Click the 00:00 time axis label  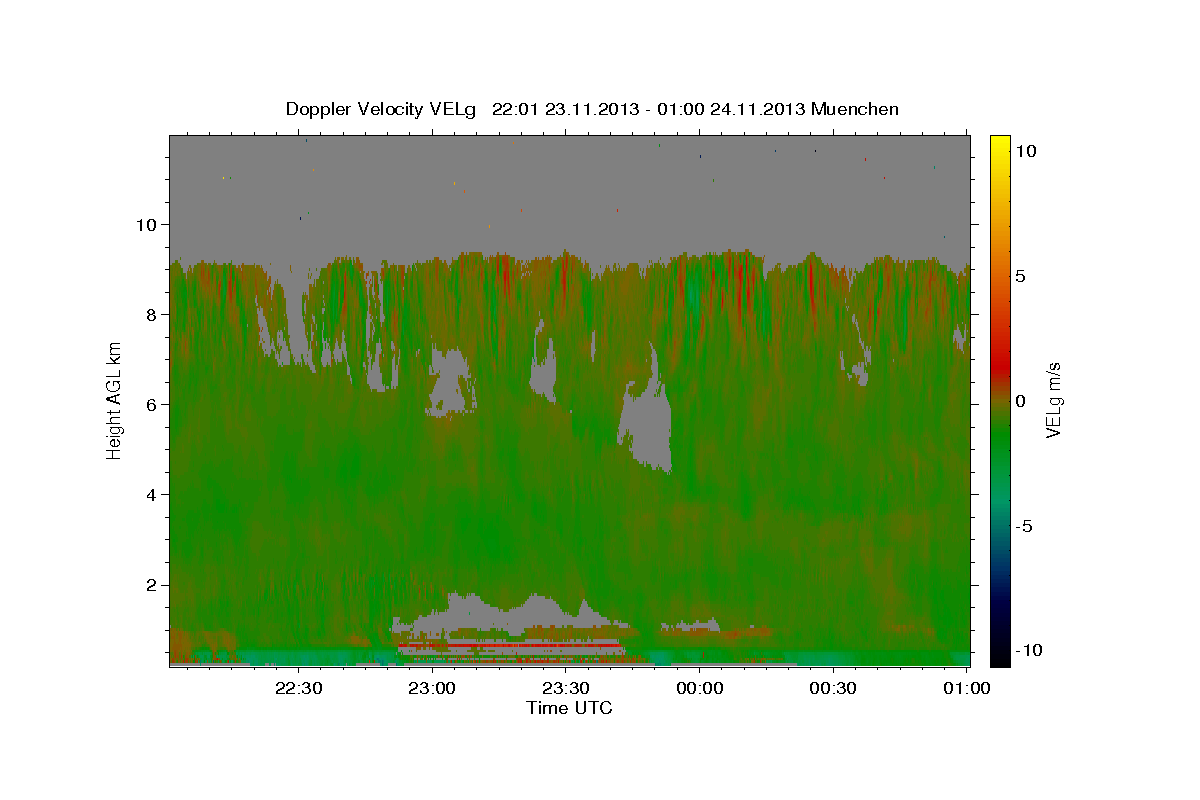(700, 688)
